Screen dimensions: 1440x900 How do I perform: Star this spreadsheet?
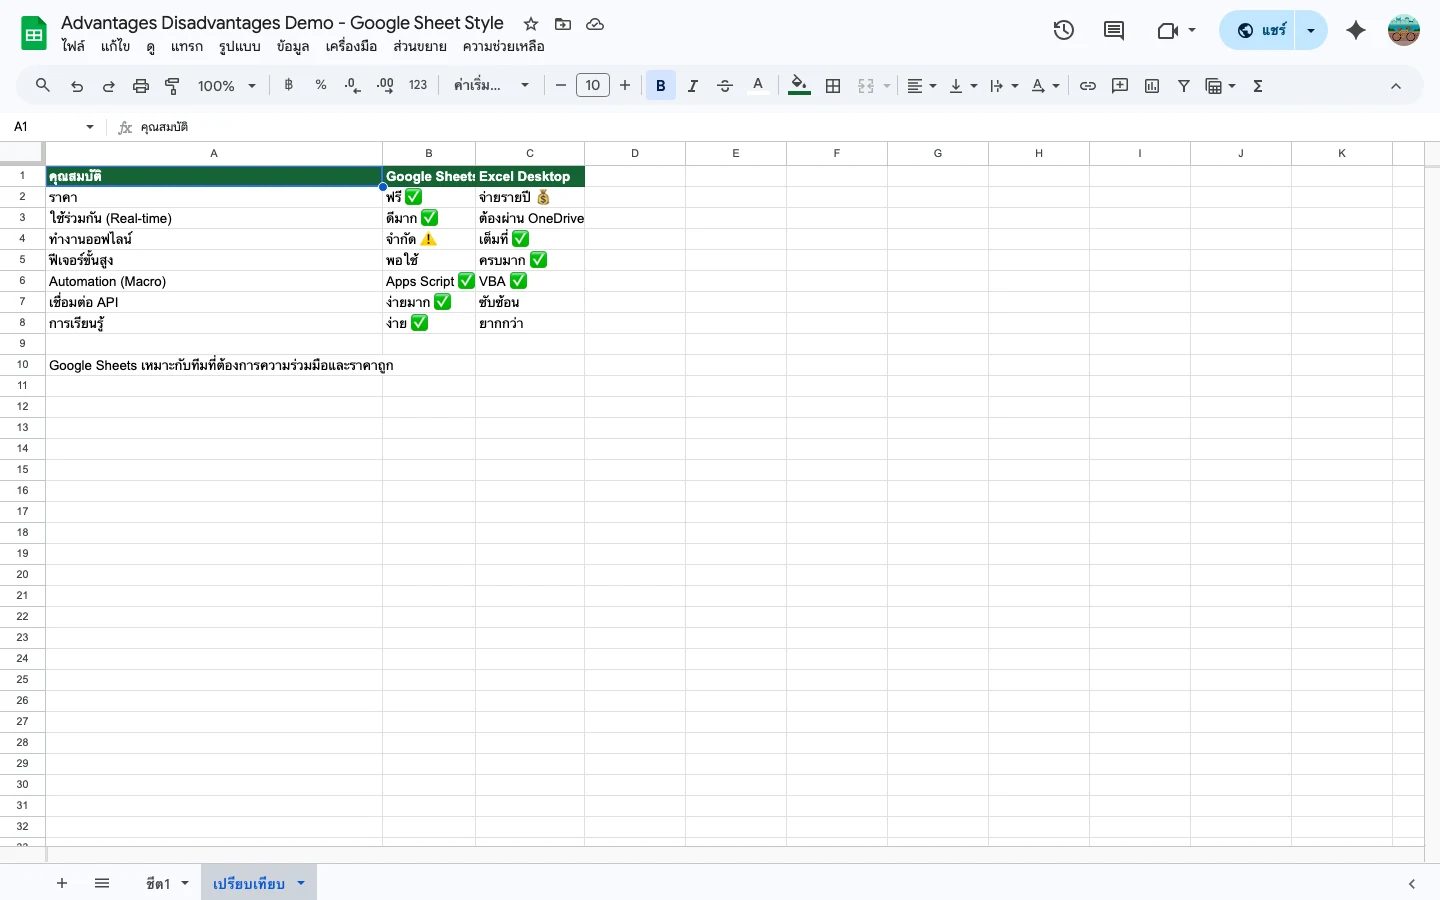531,24
